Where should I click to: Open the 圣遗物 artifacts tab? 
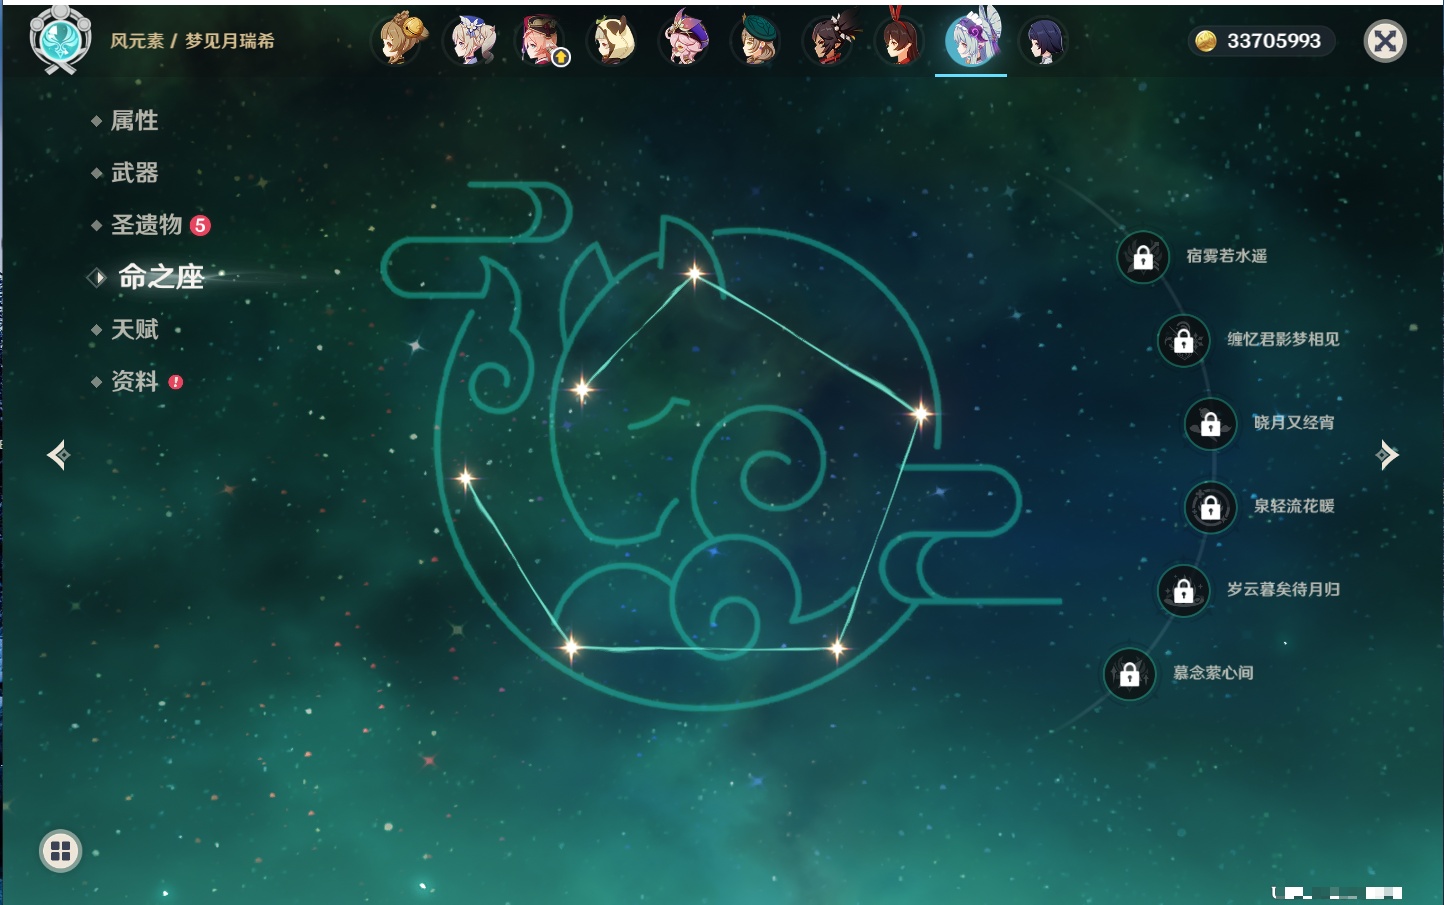(x=146, y=225)
